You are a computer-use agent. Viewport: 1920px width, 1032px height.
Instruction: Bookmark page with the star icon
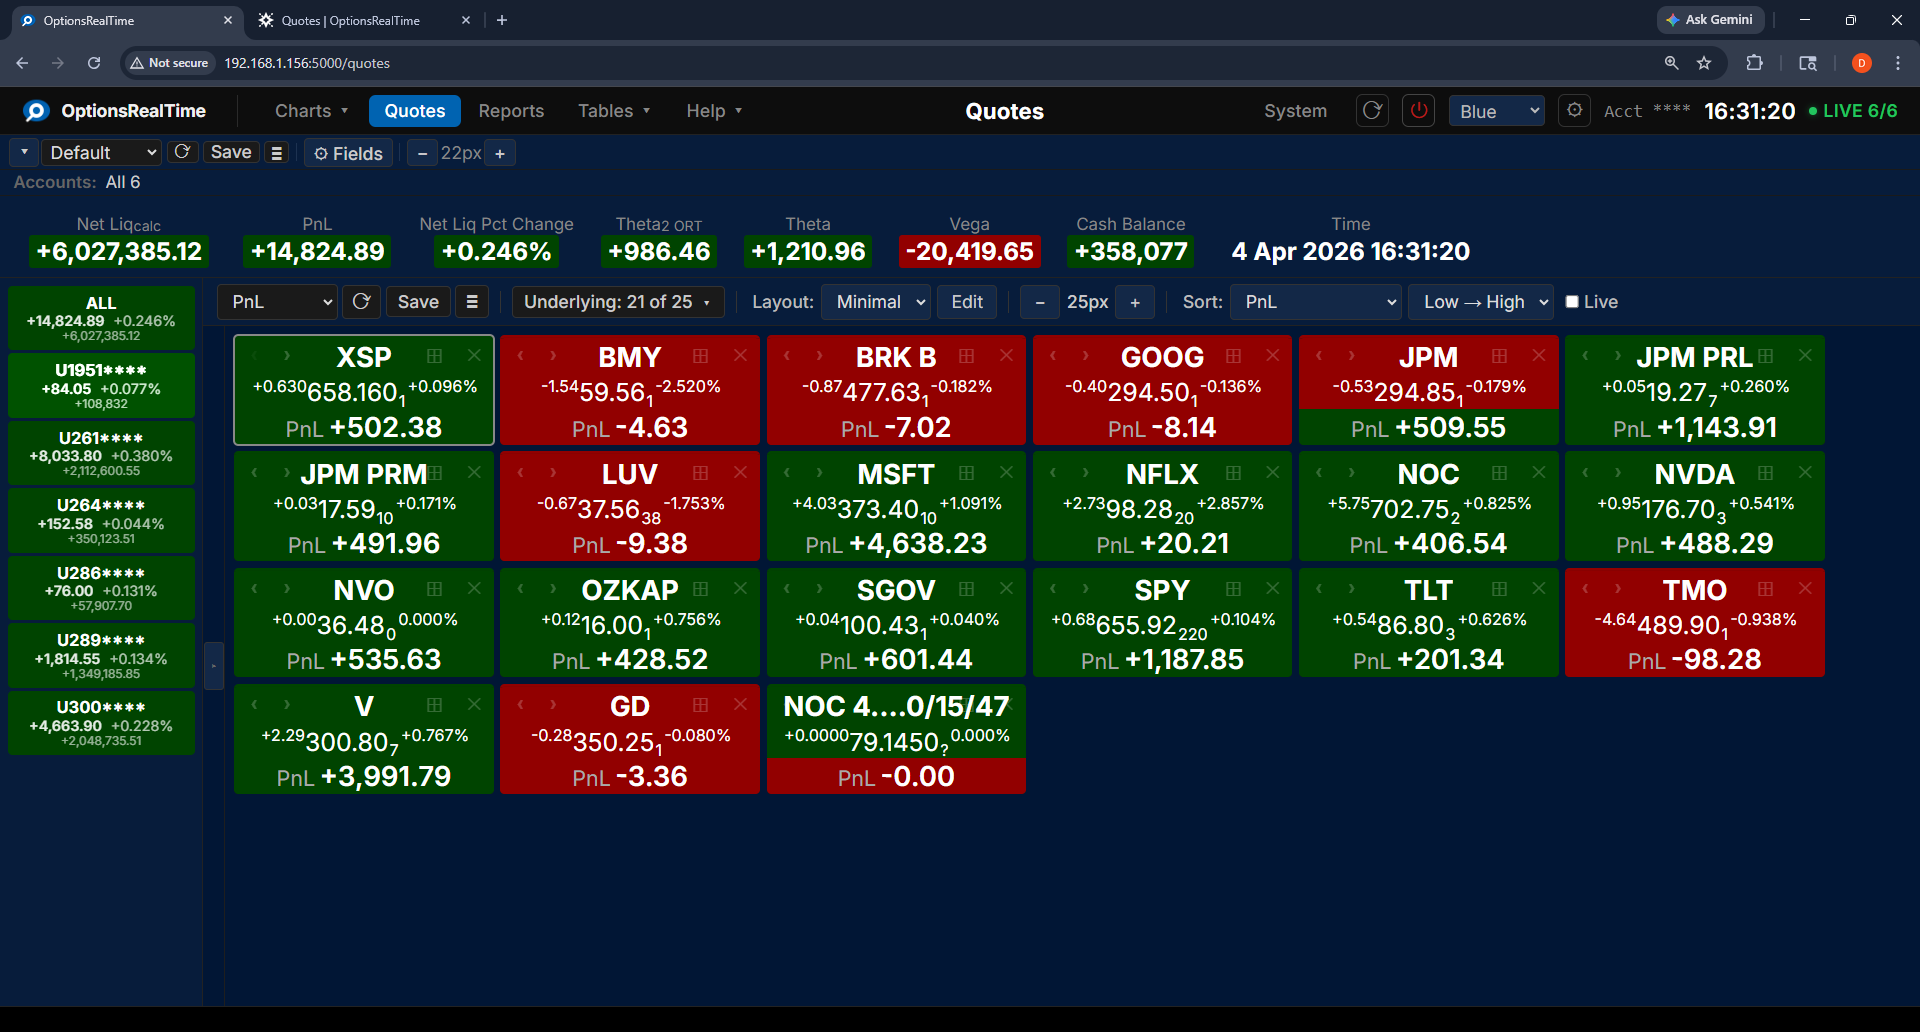coord(1704,63)
